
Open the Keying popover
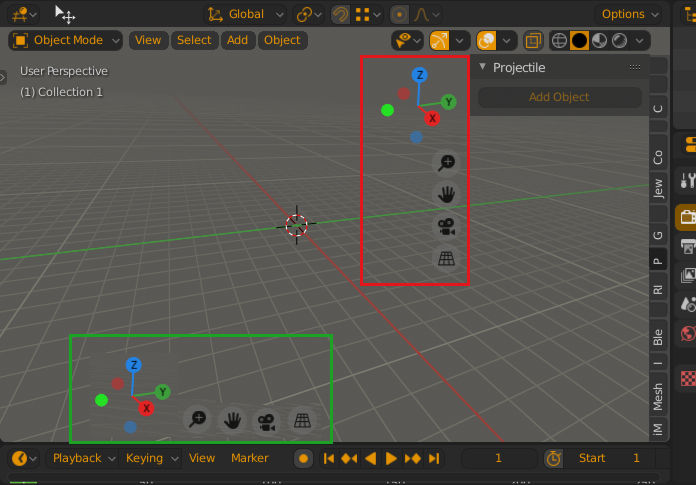[x=152, y=458]
